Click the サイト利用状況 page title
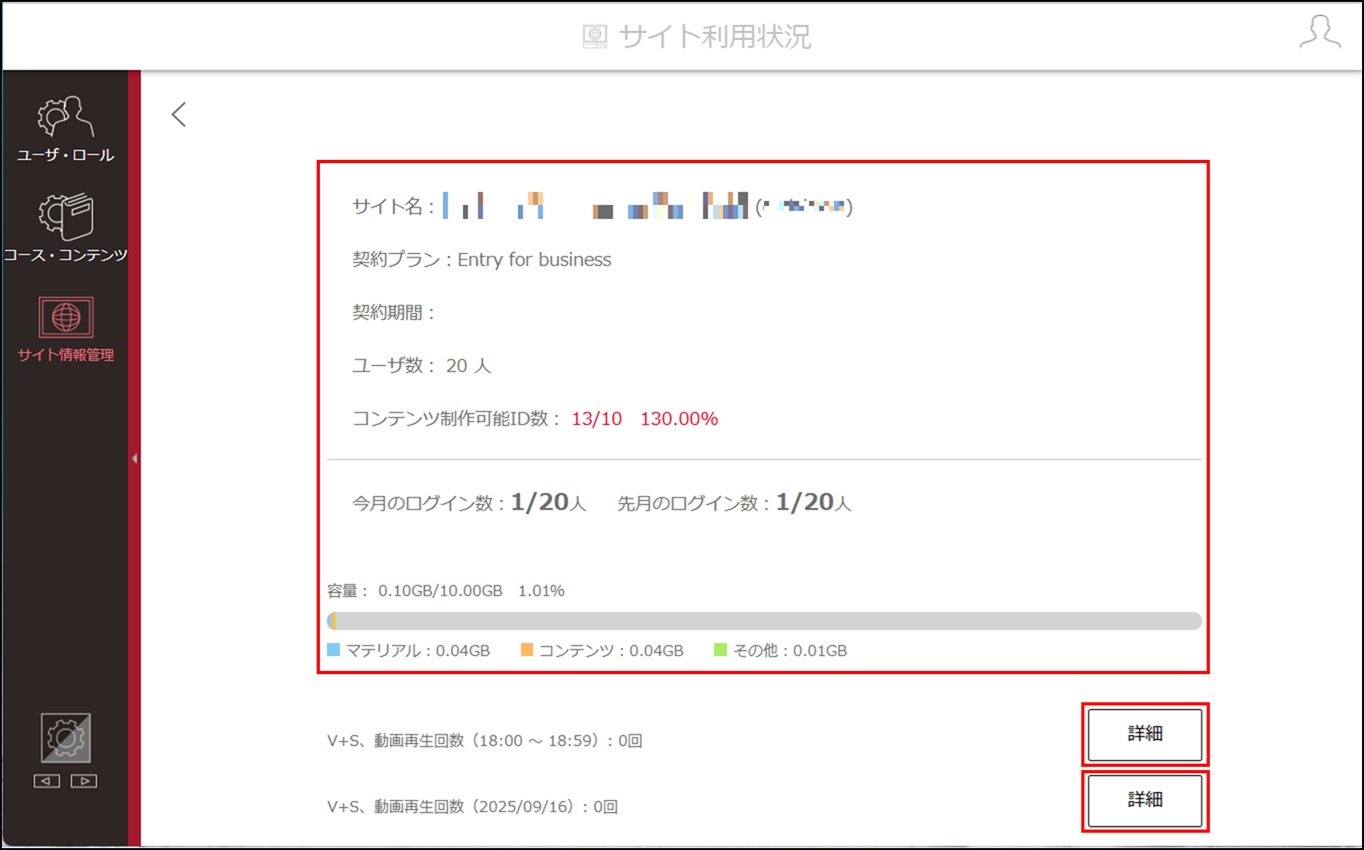This screenshot has height=850, width=1364. pyautogui.click(x=715, y=37)
